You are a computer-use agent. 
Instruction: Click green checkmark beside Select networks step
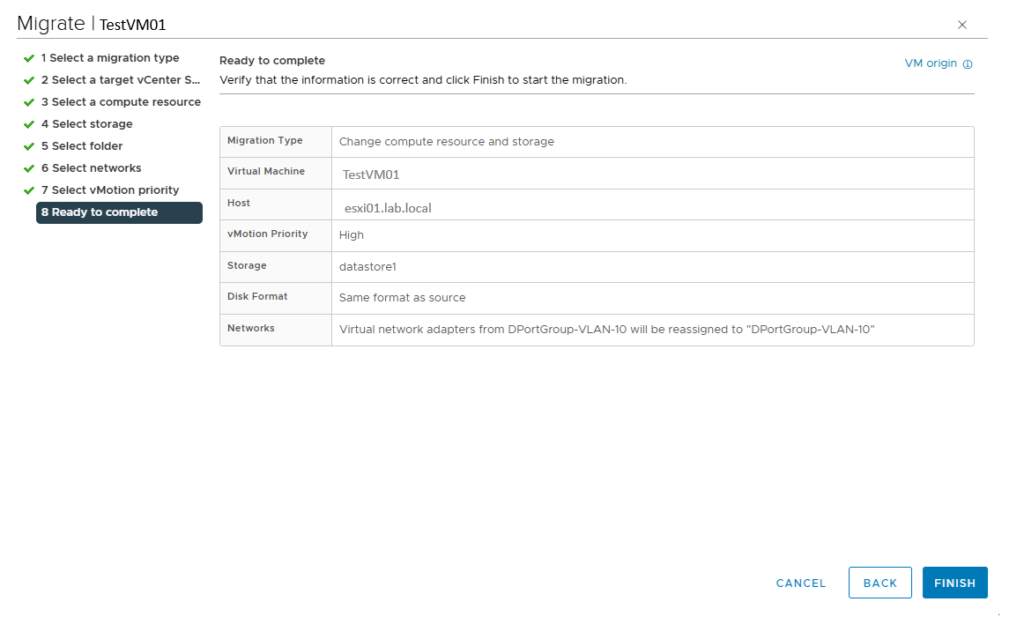[29, 168]
